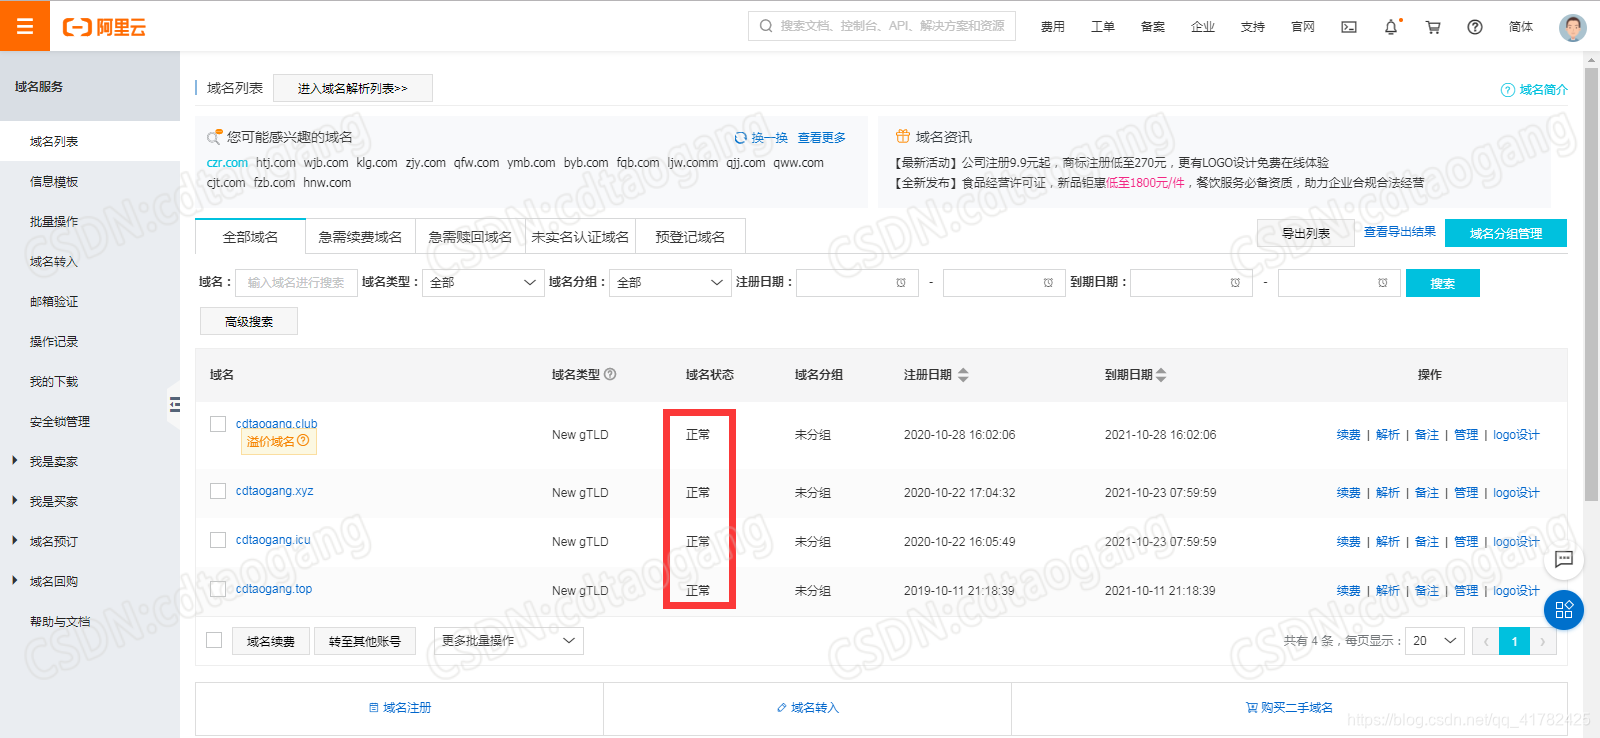Open calendar of 注册日期 start field

[x=901, y=283]
